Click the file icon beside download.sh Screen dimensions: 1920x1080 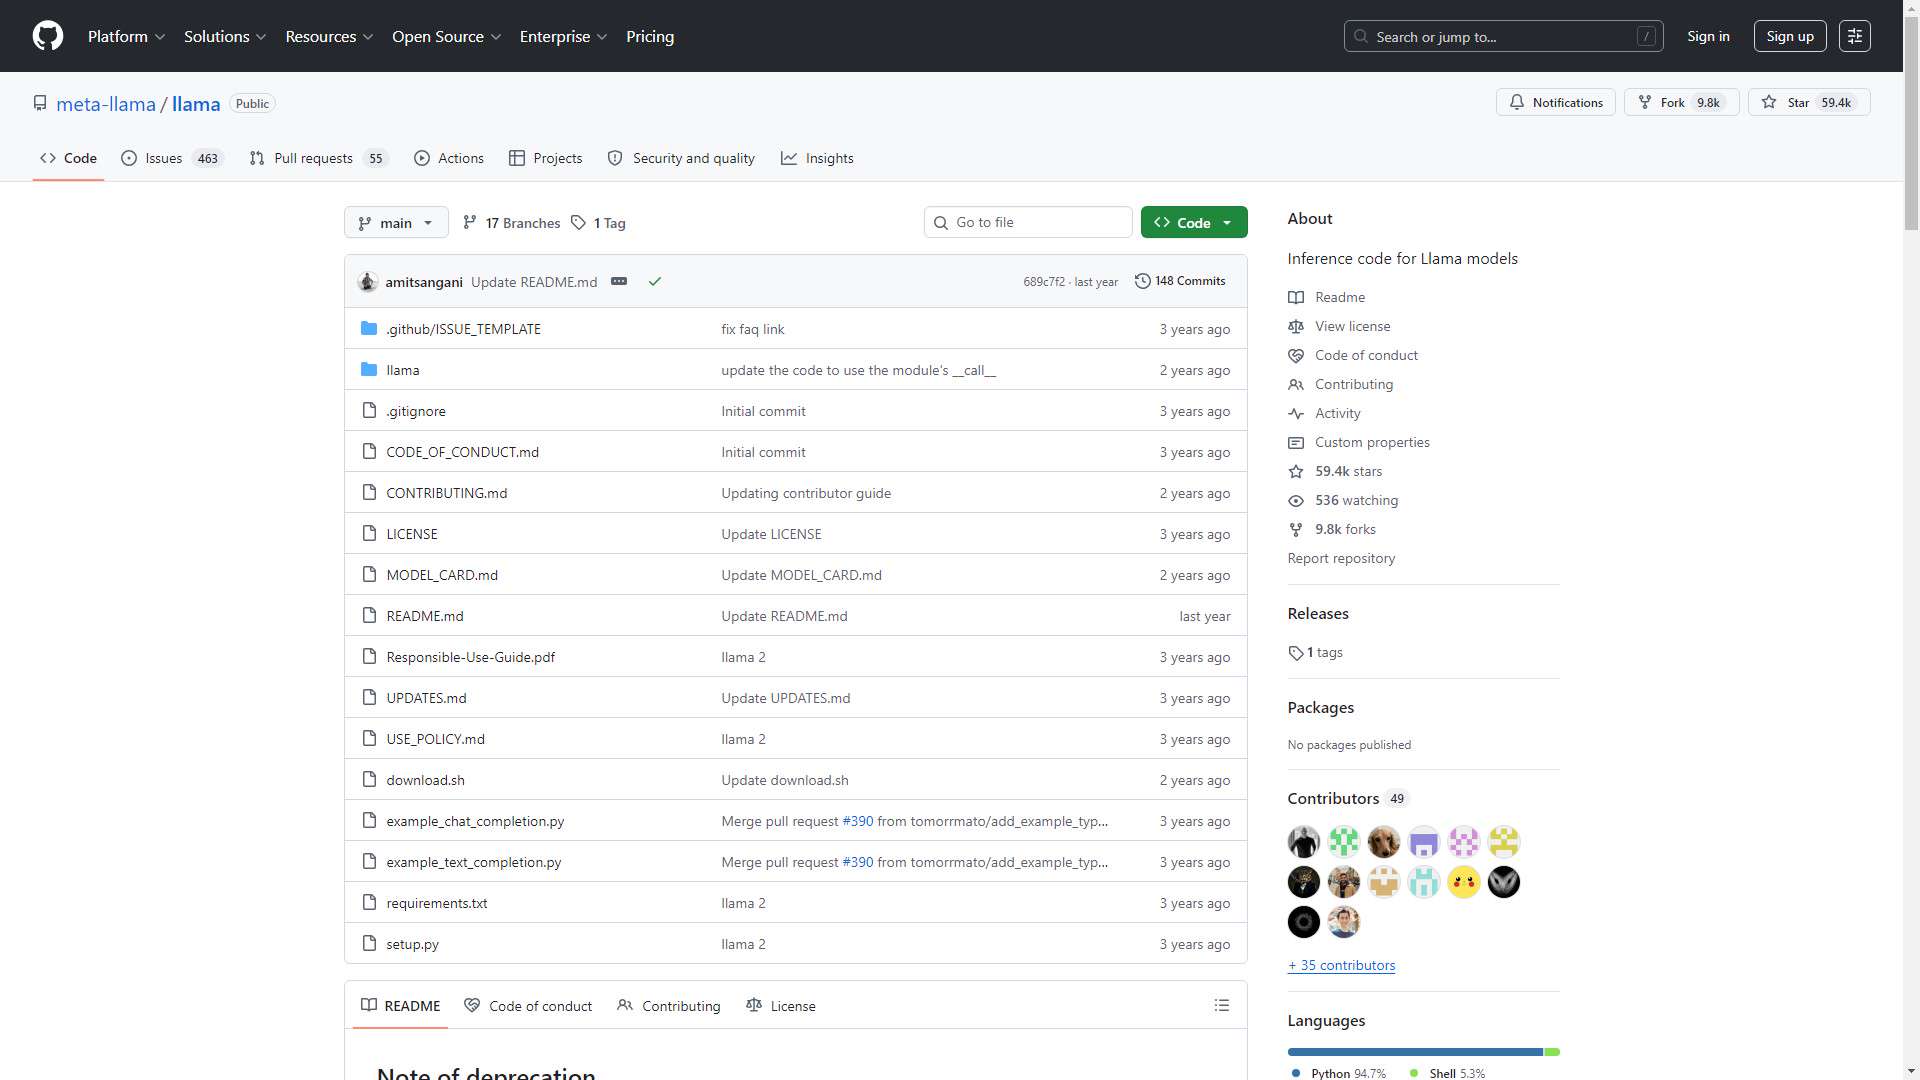pos(369,780)
